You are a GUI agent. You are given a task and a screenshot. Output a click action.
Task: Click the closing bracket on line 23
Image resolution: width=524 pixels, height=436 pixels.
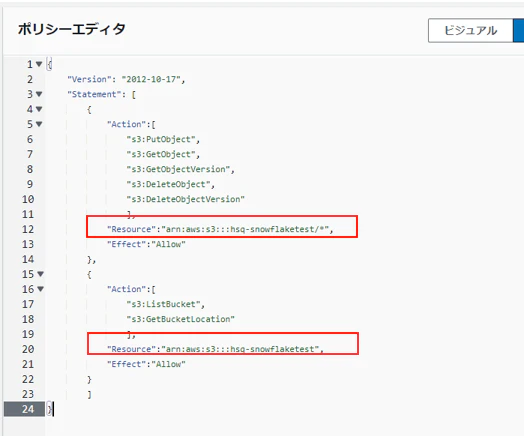(89, 394)
